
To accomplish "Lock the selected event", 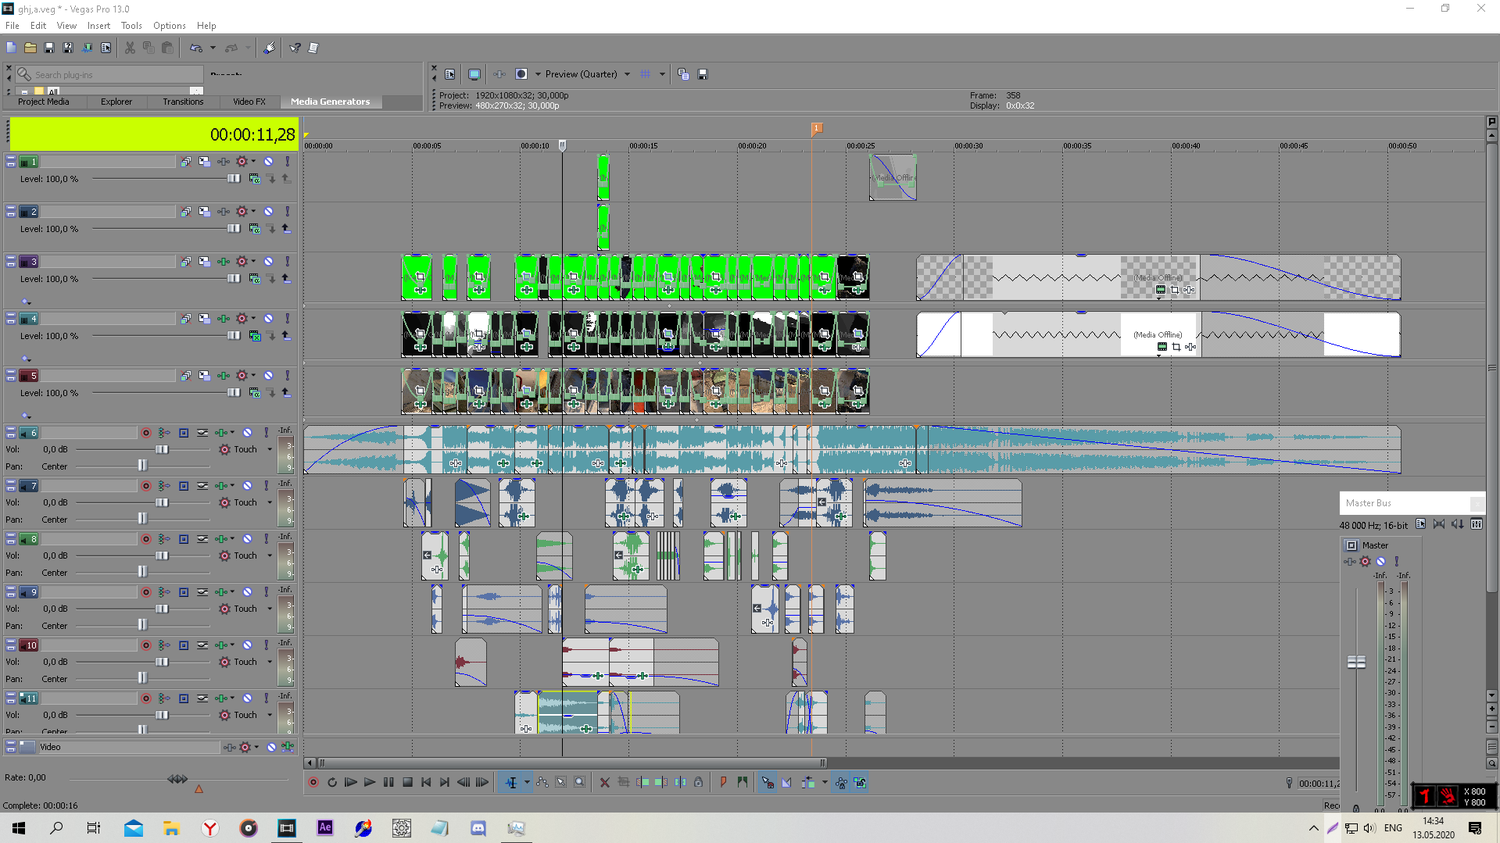I will pyautogui.click(x=698, y=783).
